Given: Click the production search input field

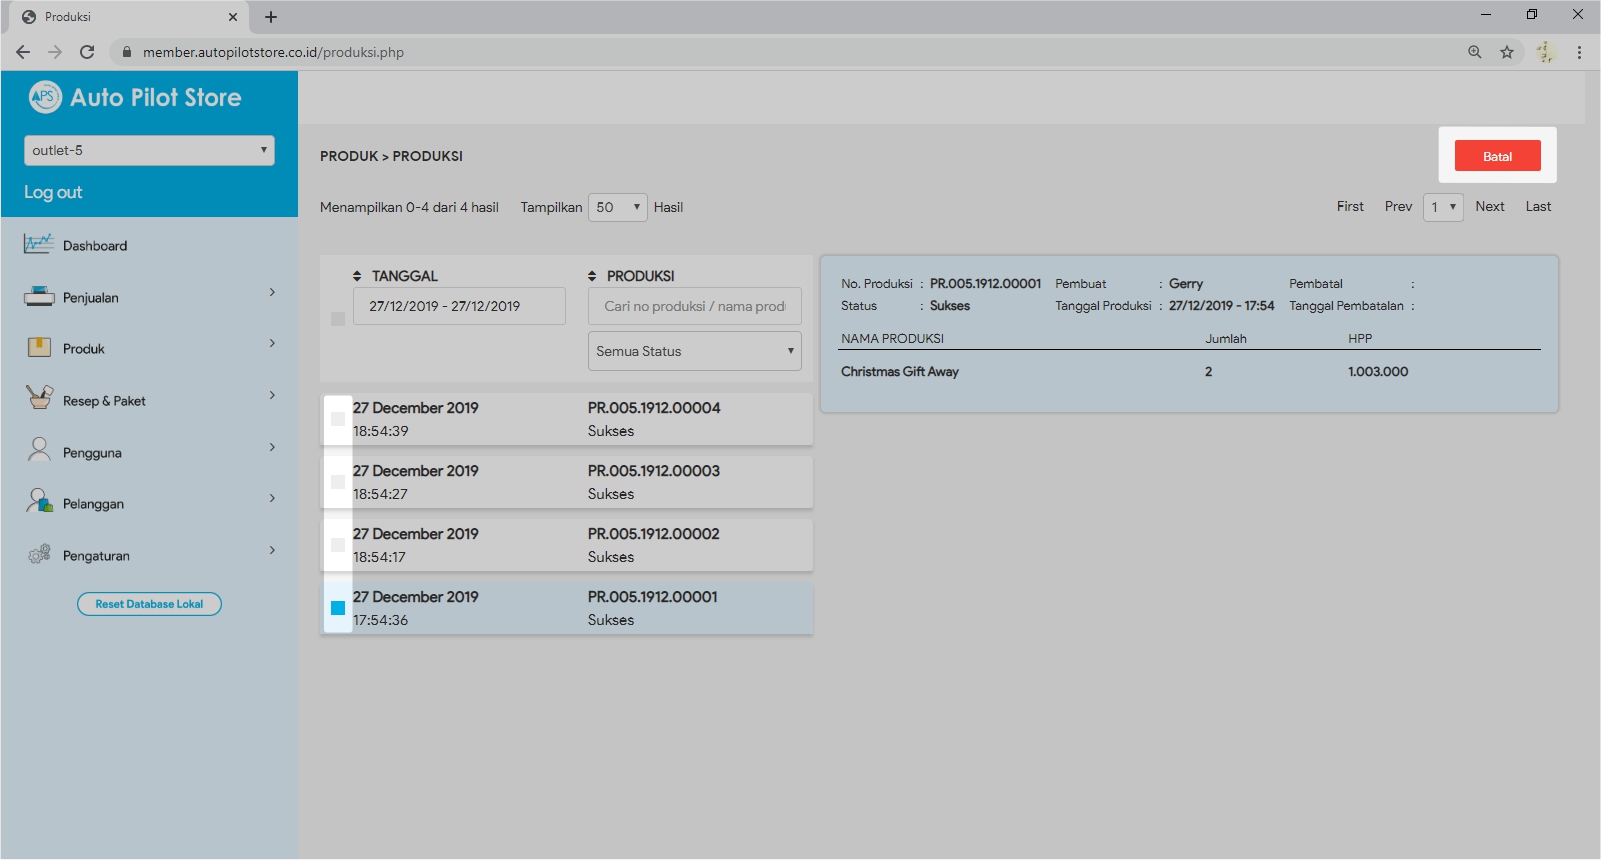Looking at the screenshot, I should click(694, 306).
